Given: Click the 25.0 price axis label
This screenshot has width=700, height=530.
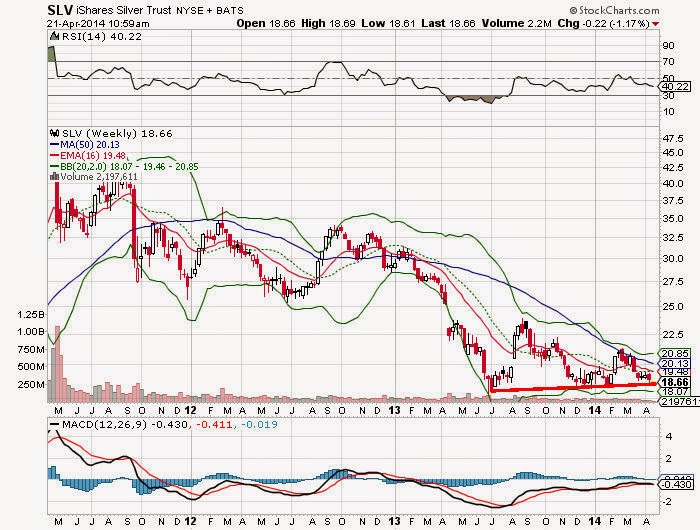Looking at the screenshot, I should click(x=674, y=307).
